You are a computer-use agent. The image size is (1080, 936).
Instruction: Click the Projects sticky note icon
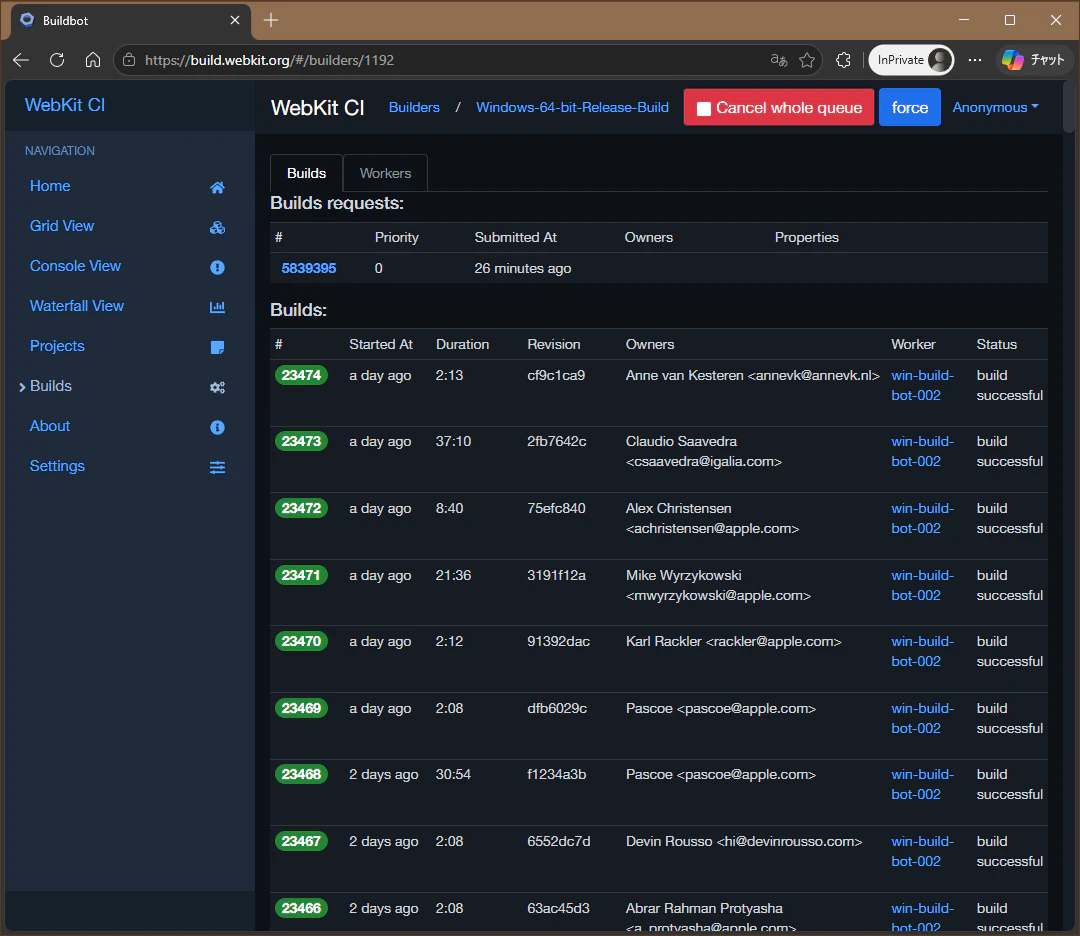coord(217,347)
